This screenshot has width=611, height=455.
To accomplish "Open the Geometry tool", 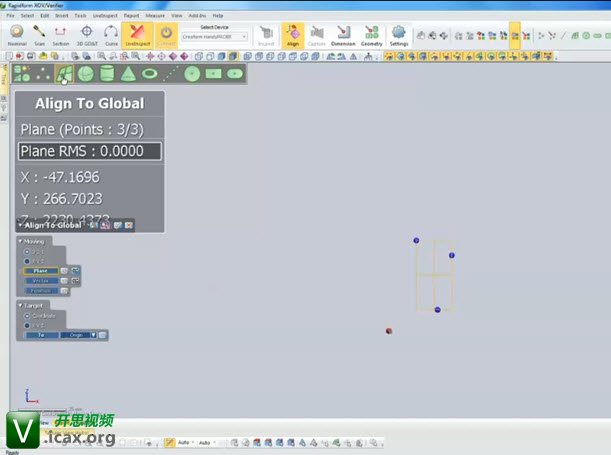I will 371,35.
